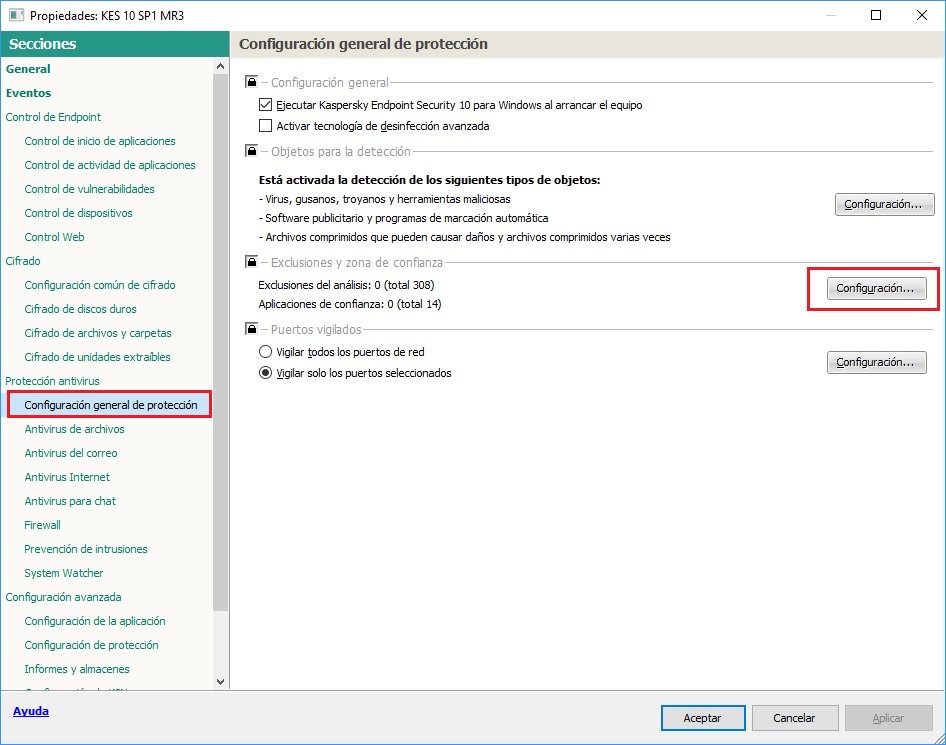Open Informes y almacenes section
Screen dimensions: 946x745
[77, 669]
